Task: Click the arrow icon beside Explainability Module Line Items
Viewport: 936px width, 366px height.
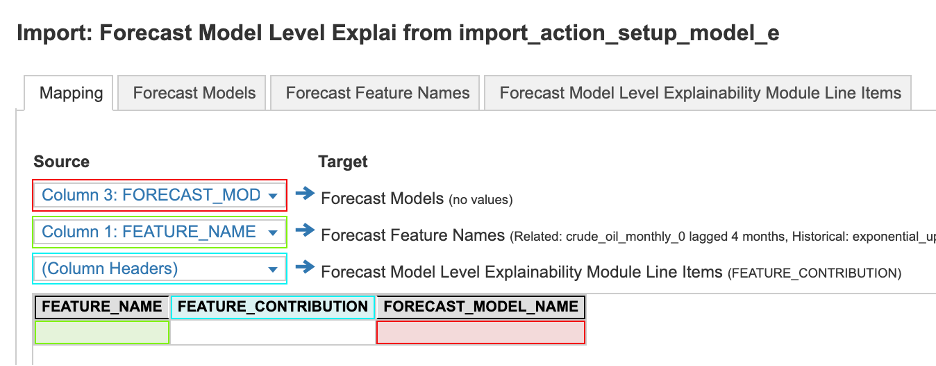Action: tap(304, 267)
